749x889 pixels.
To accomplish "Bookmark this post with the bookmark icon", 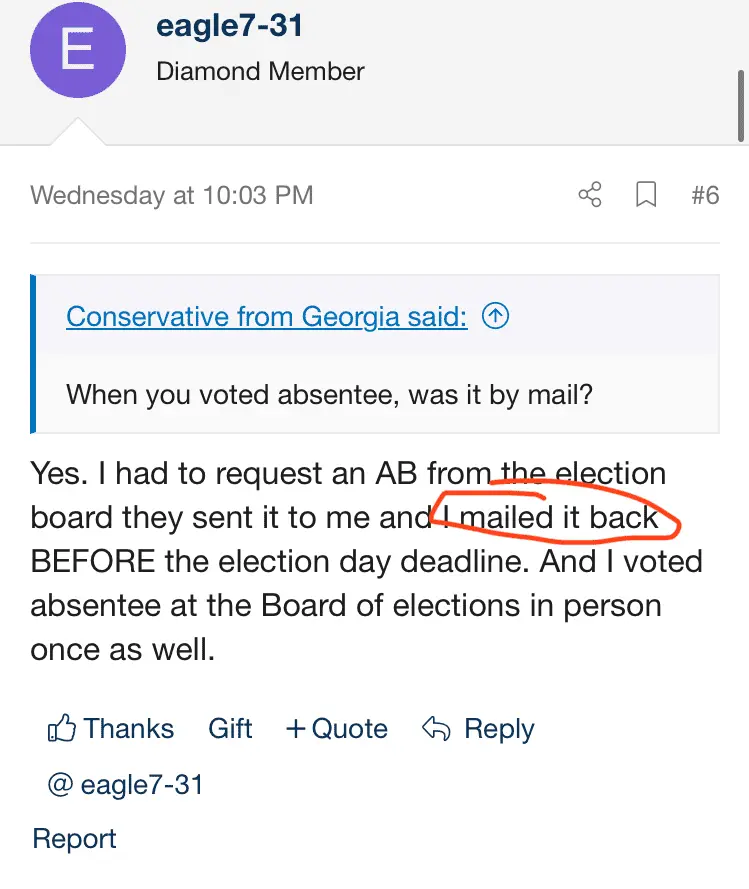I will point(646,195).
